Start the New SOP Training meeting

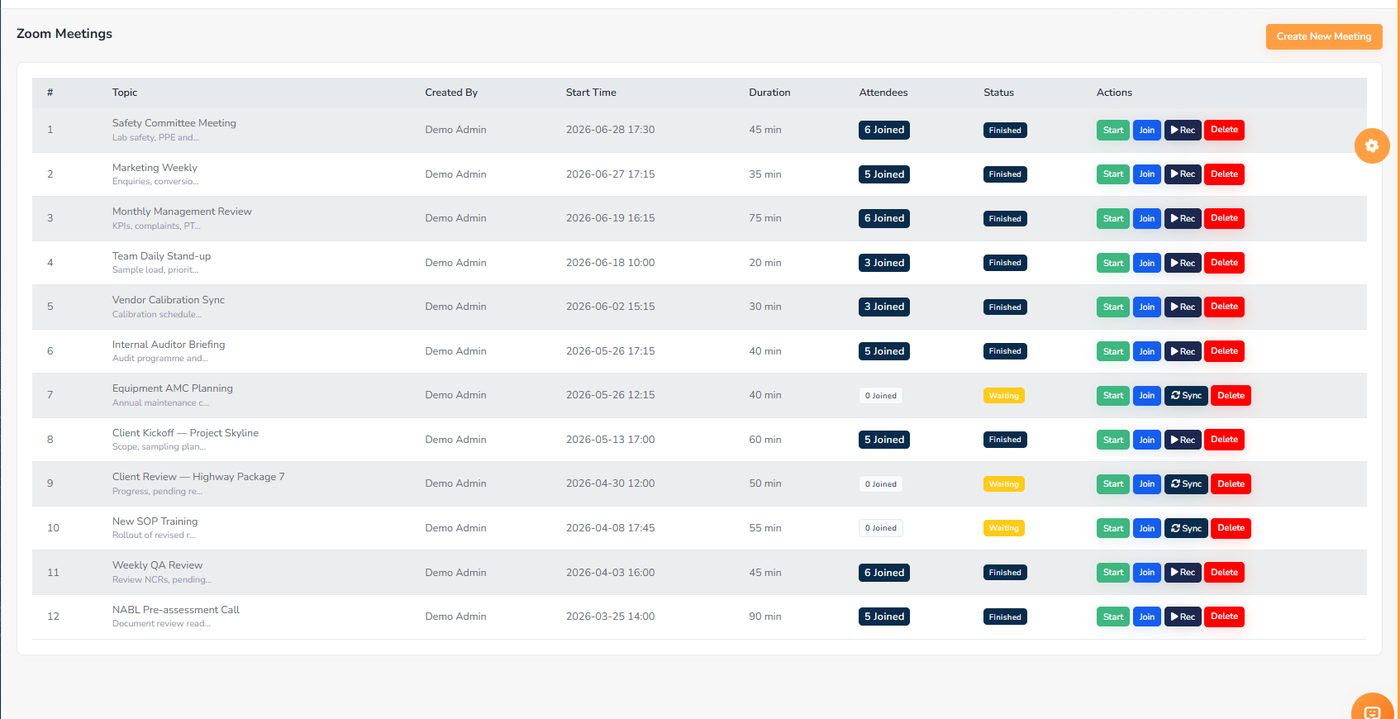coord(1113,528)
